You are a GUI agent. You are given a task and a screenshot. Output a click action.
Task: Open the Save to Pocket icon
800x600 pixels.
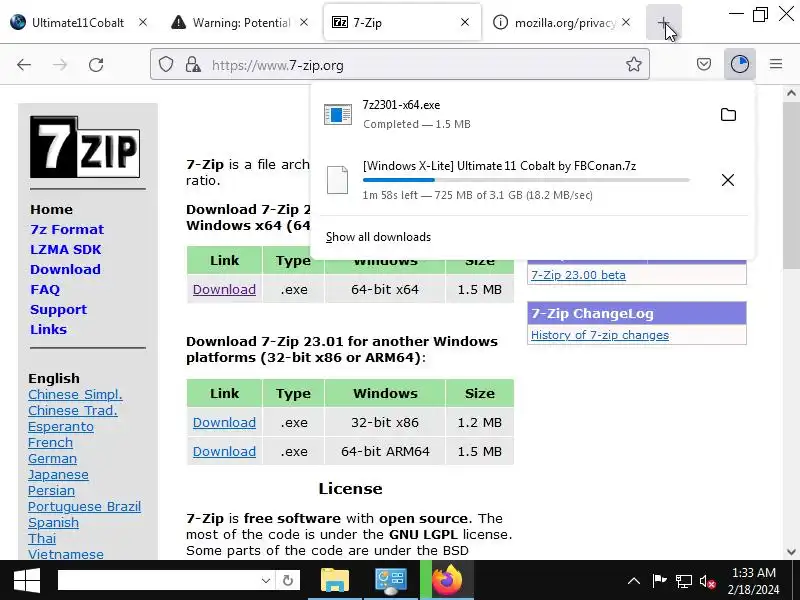click(x=704, y=64)
